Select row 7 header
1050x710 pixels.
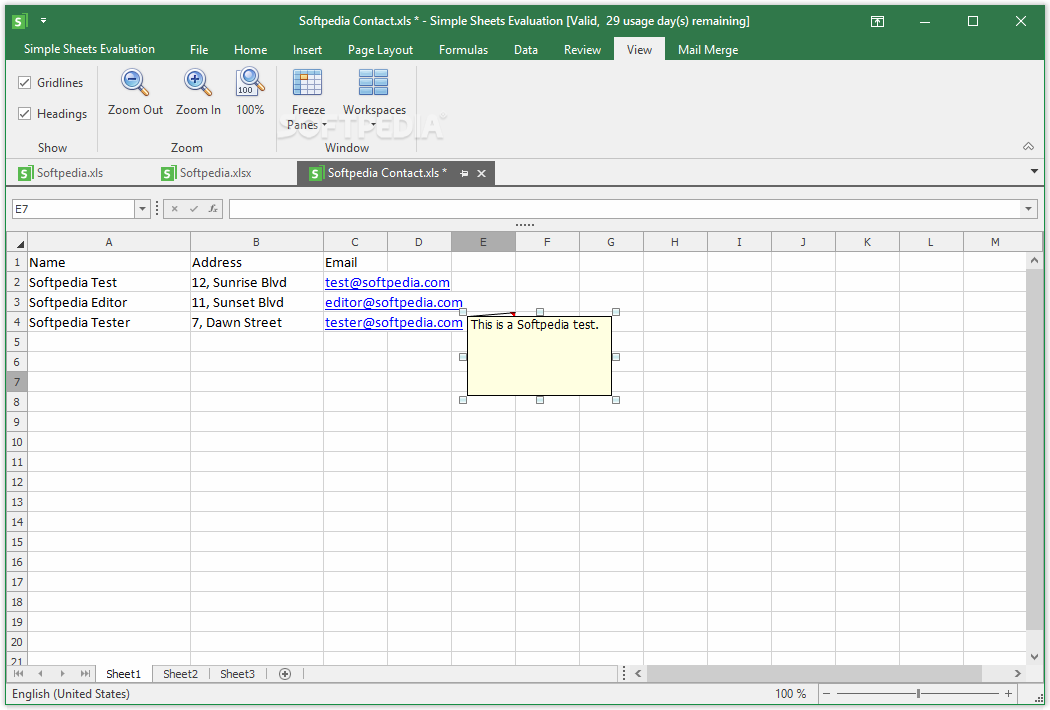(x=17, y=382)
